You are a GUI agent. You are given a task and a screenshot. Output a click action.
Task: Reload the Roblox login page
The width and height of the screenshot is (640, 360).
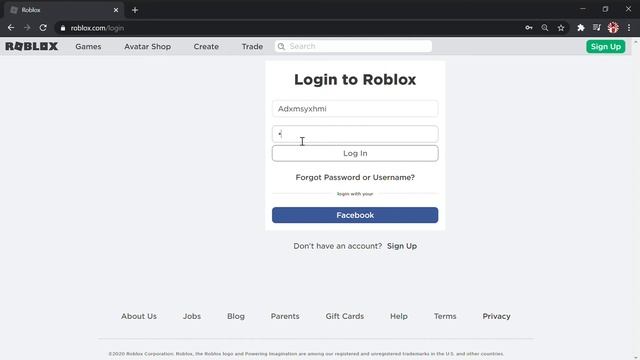tap(43, 28)
